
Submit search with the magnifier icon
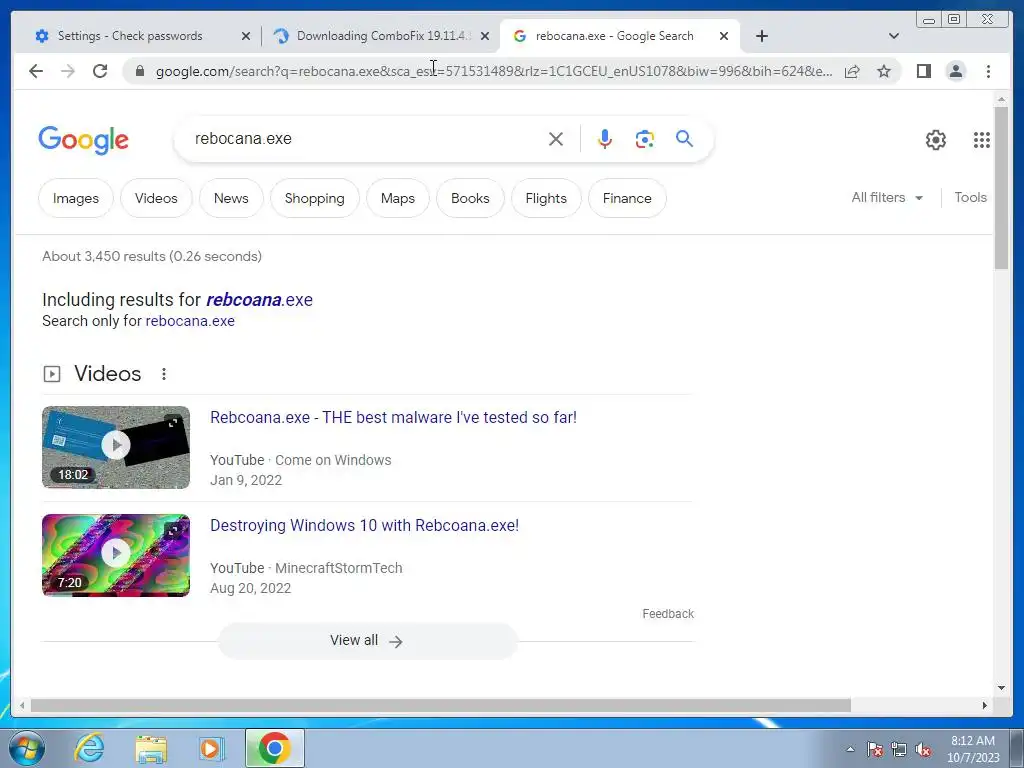(x=684, y=138)
